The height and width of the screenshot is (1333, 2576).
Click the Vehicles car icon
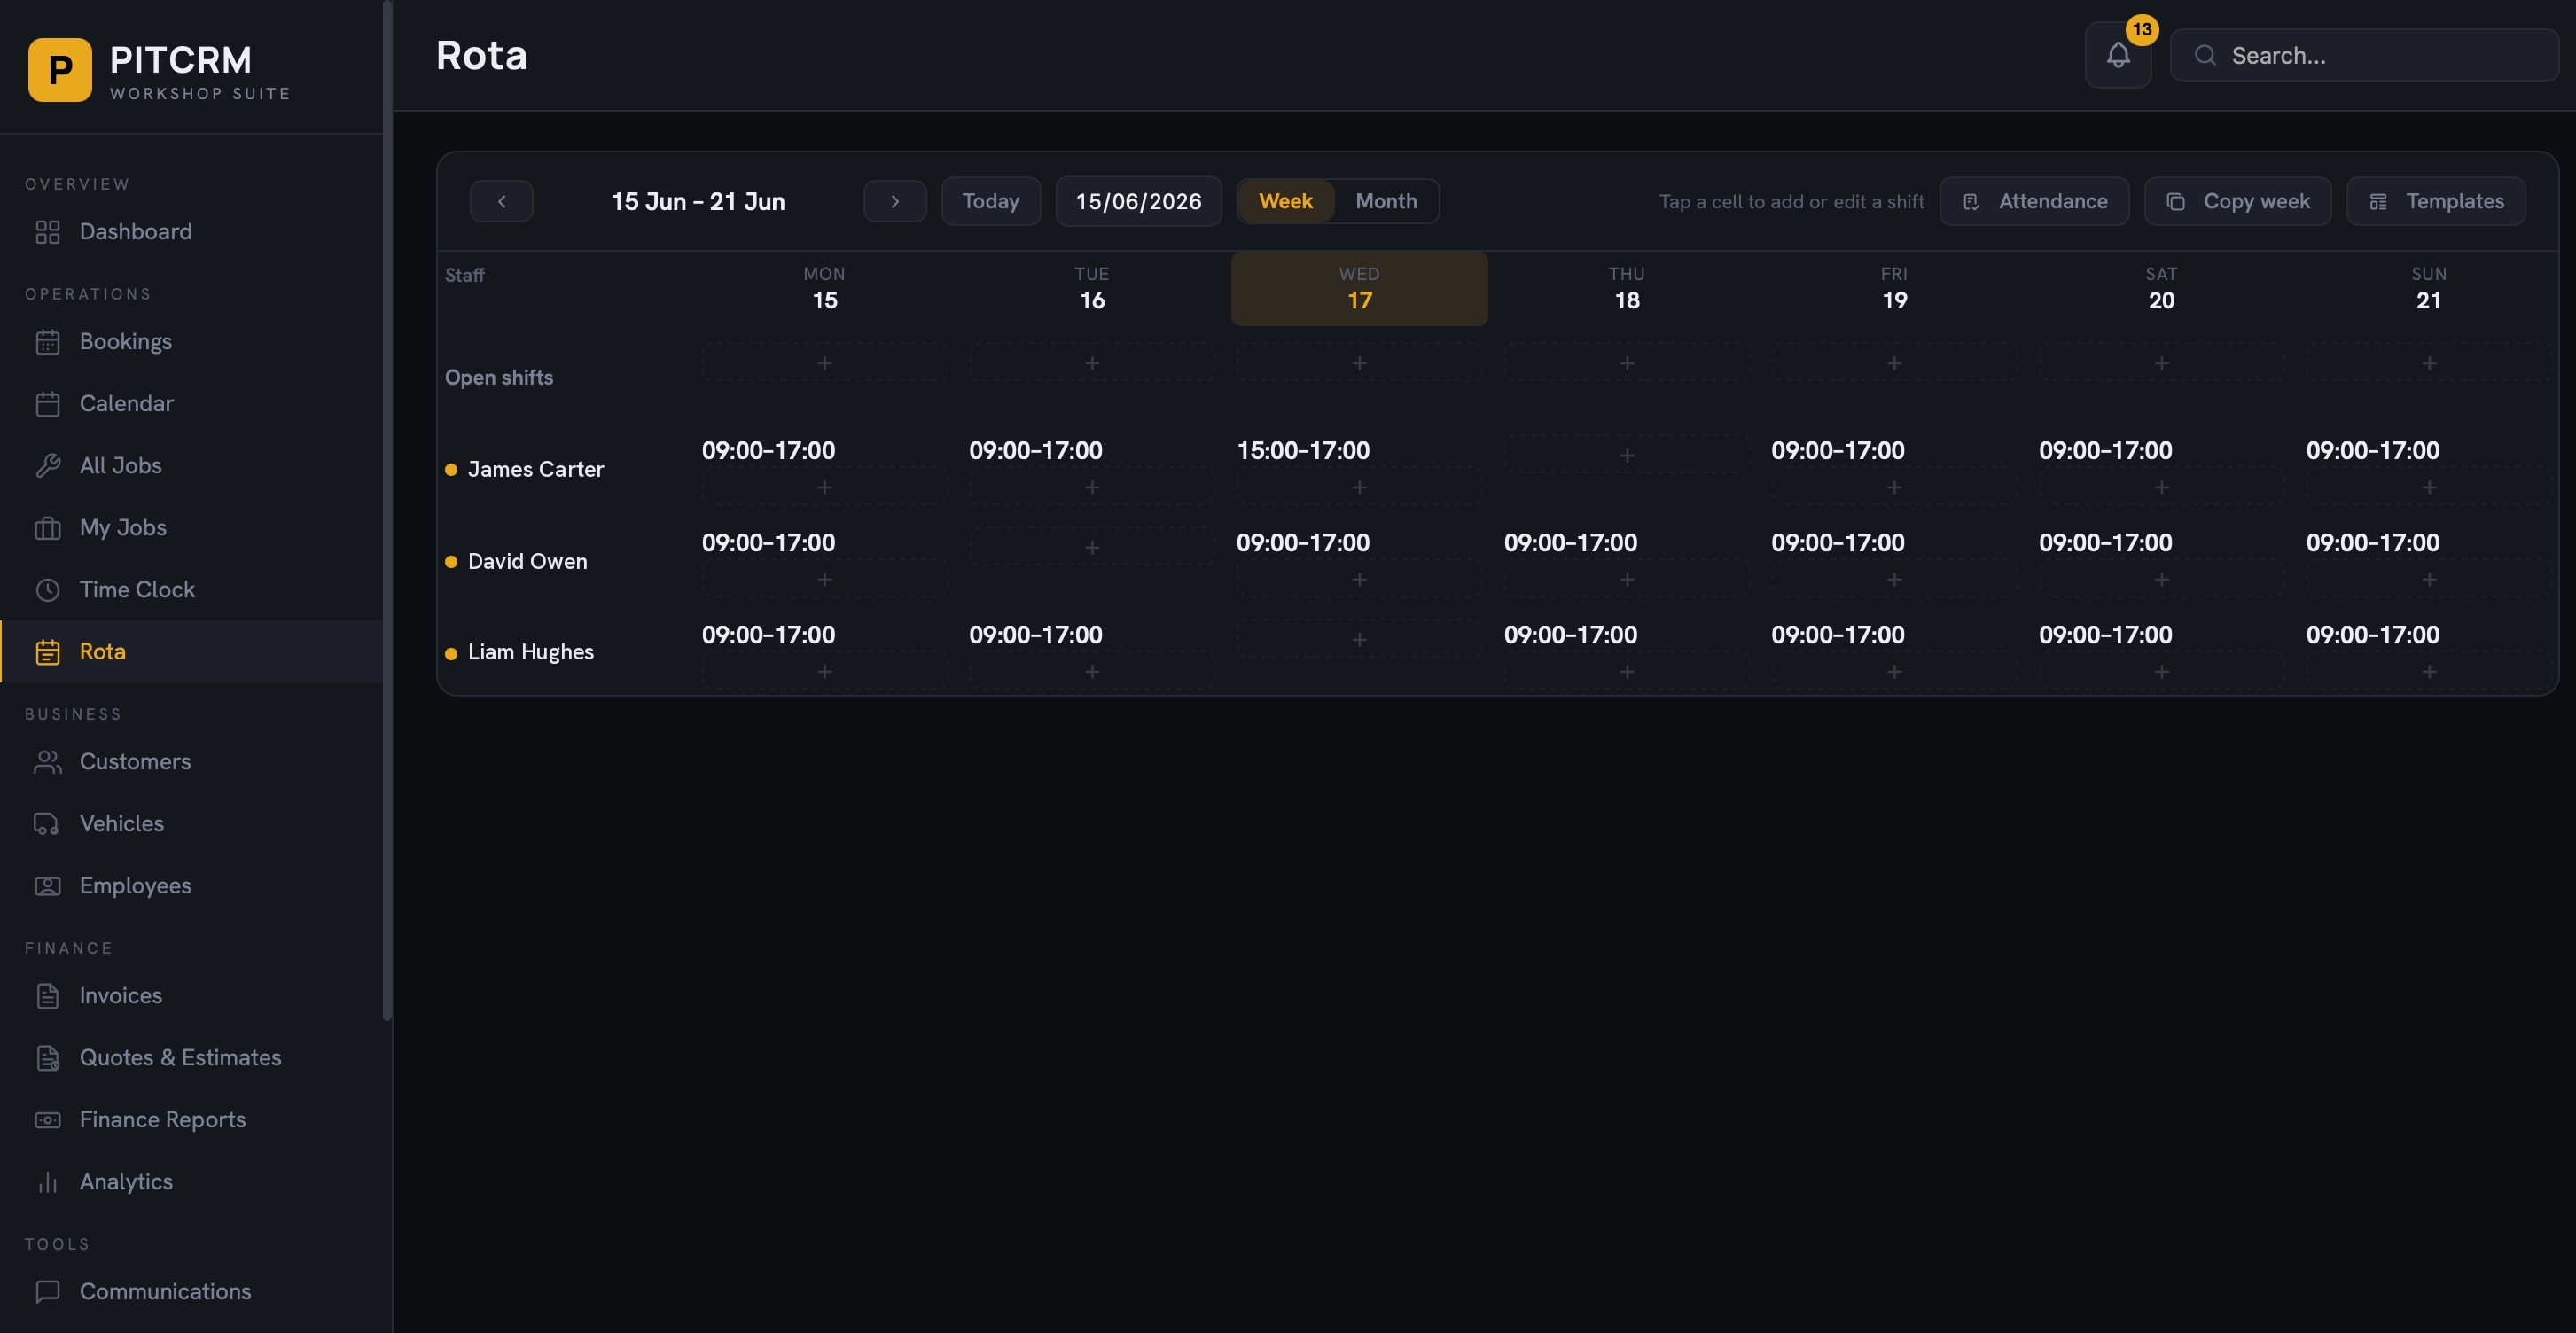[47, 824]
